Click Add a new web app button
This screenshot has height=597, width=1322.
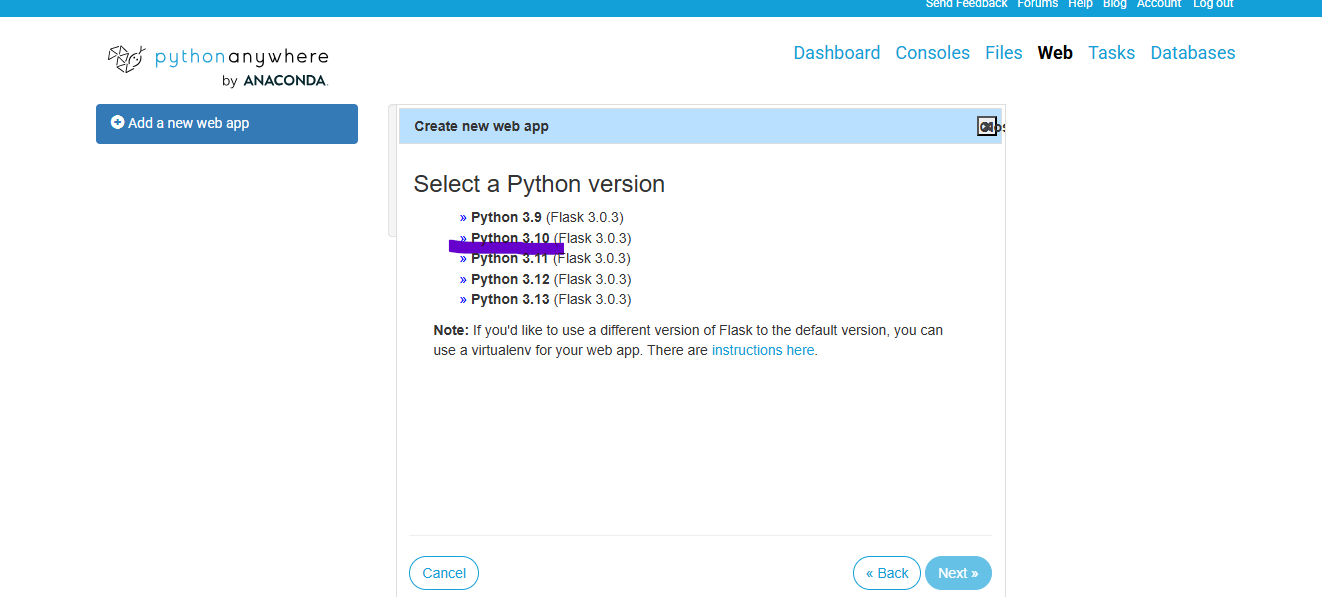(x=227, y=124)
